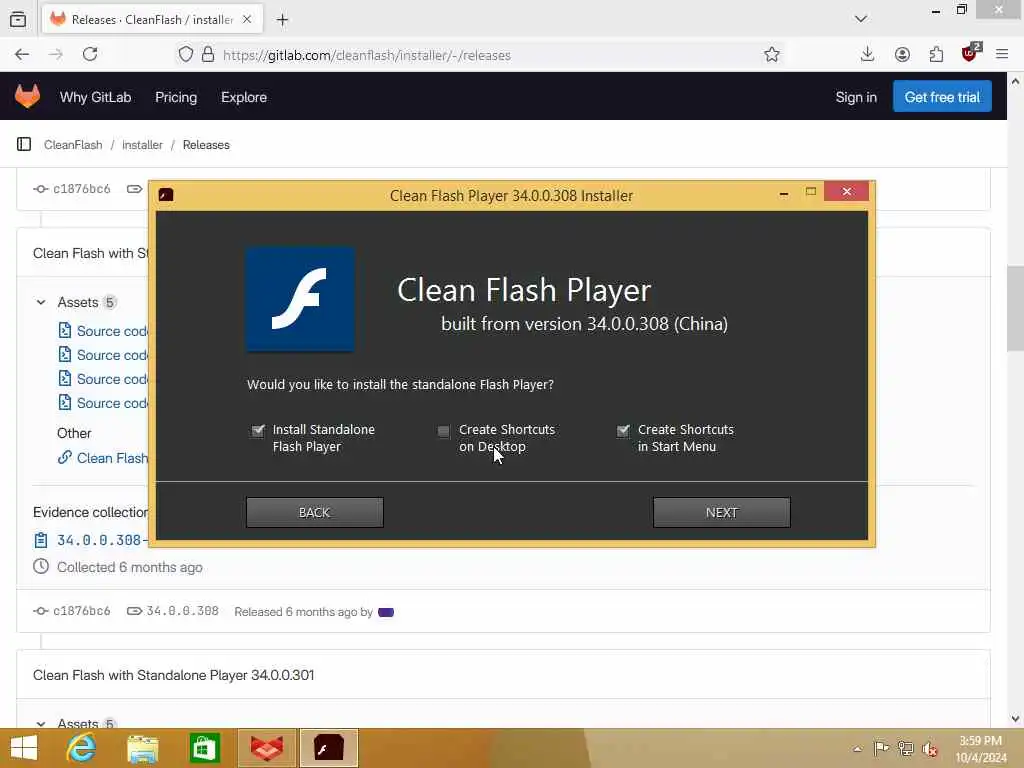Image resolution: width=1024 pixels, height=768 pixels.
Task: Switch to the browser taskbar icon
Action: click(x=266, y=748)
